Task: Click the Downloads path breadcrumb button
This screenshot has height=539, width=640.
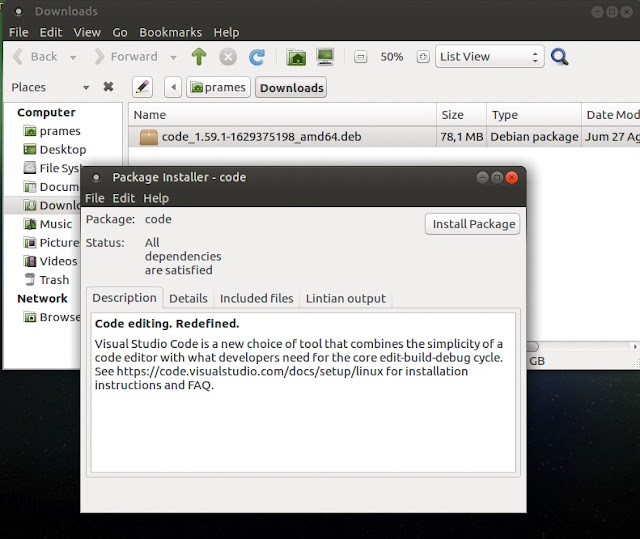Action: tap(291, 87)
